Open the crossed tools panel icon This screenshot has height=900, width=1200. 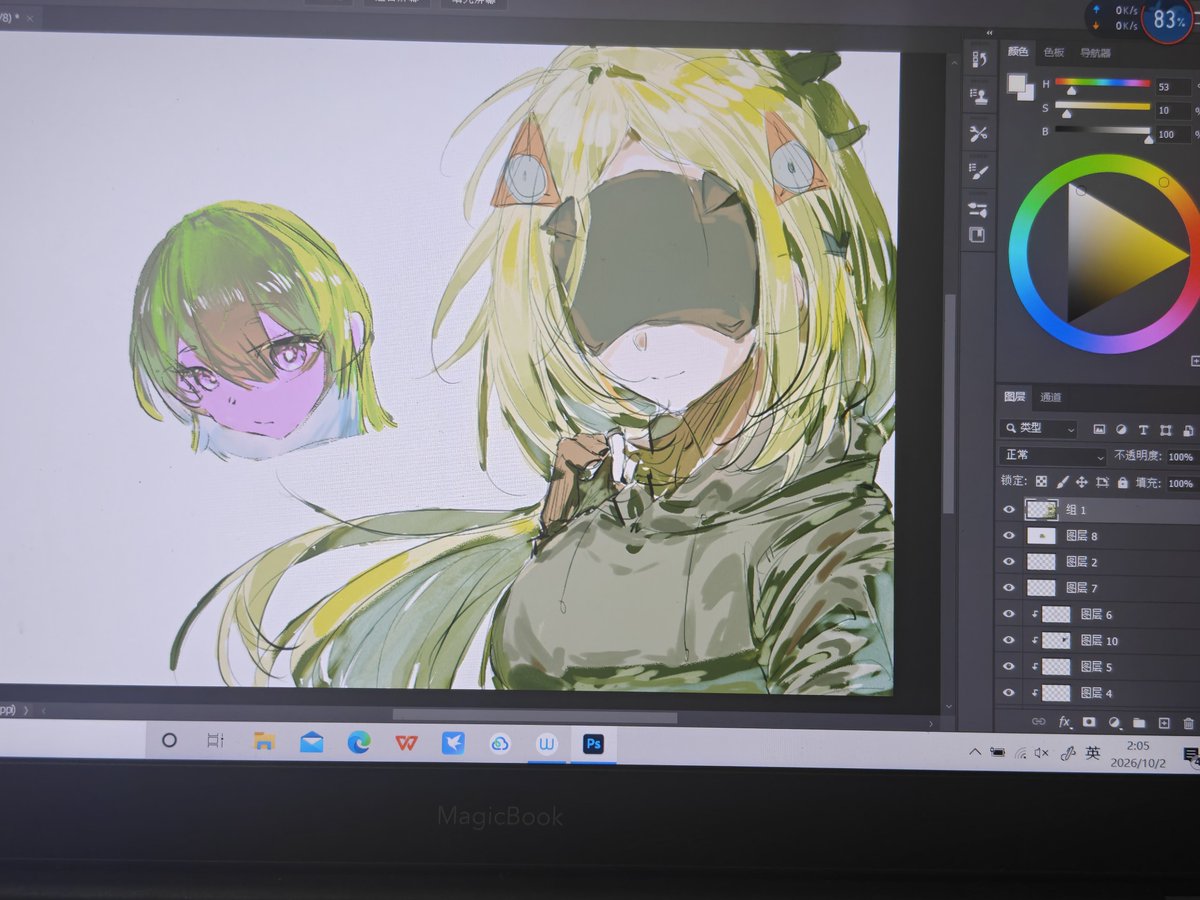[x=979, y=134]
